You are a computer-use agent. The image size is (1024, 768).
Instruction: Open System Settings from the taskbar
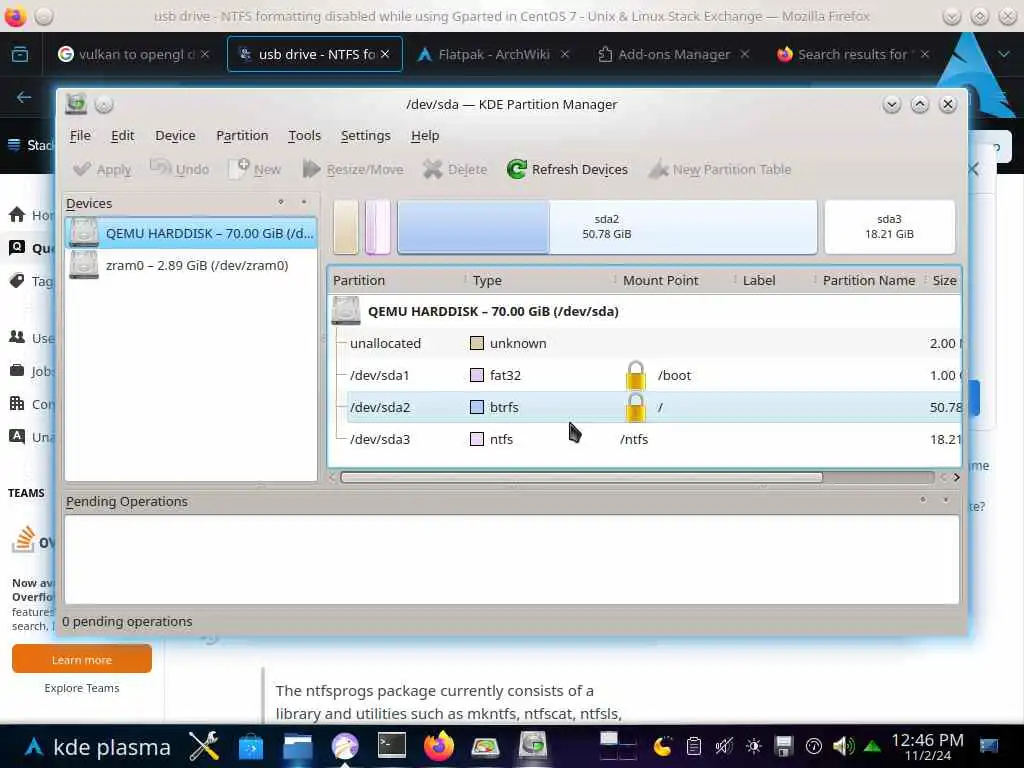pyautogui.click(x=204, y=746)
